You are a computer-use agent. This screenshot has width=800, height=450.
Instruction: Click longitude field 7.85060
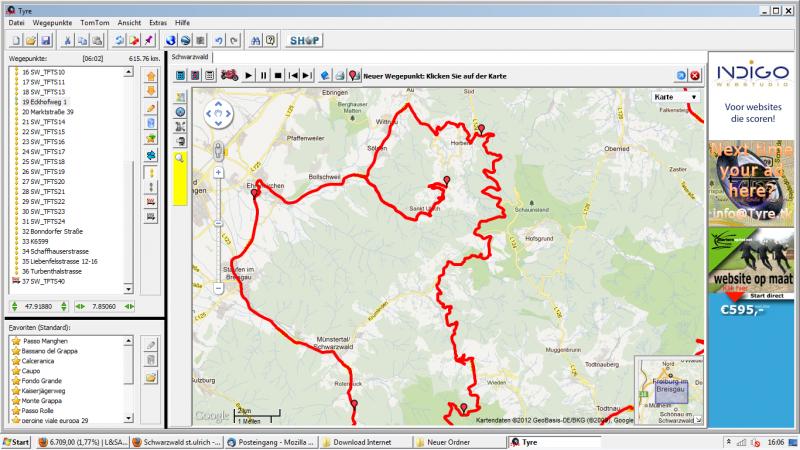click(104, 306)
